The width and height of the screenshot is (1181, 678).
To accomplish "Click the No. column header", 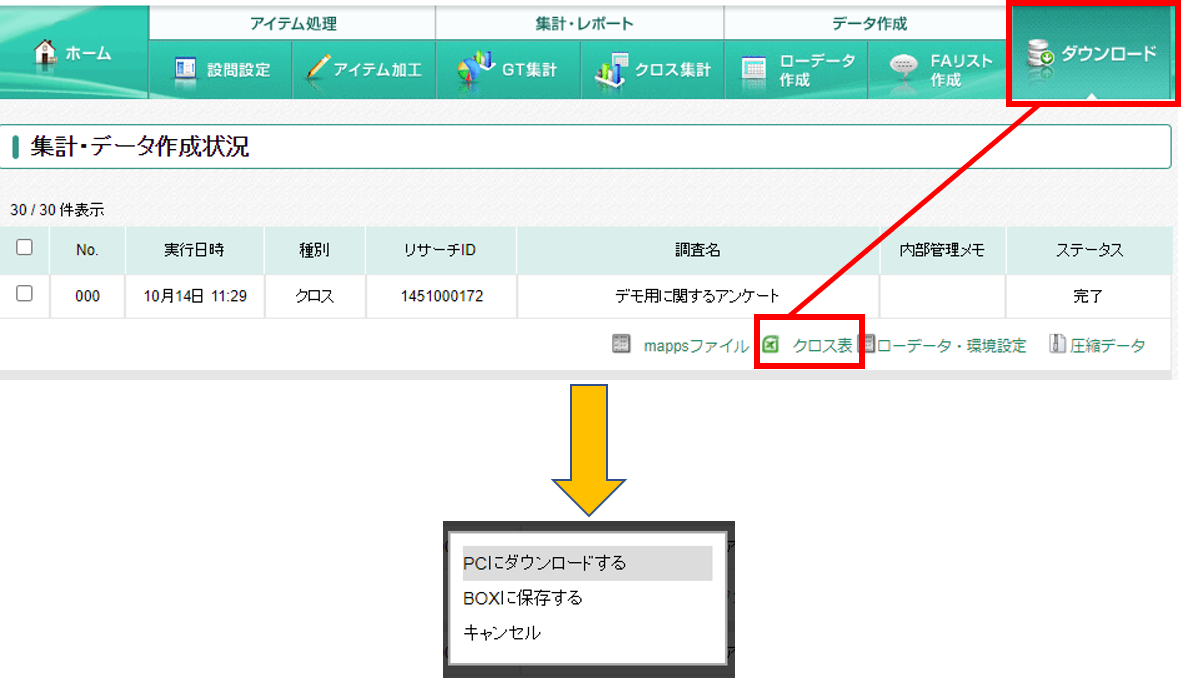I will click(87, 250).
